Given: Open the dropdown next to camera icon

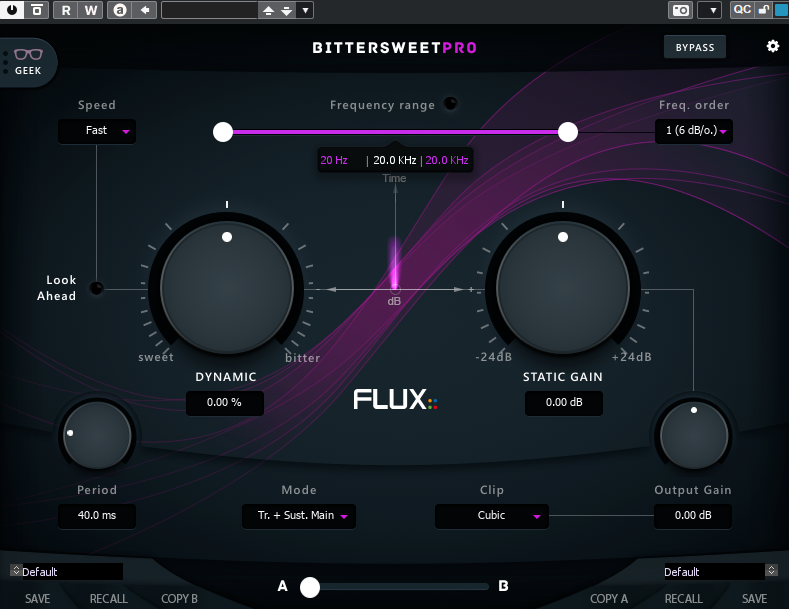Looking at the screenshot, I should coord(710,10).
